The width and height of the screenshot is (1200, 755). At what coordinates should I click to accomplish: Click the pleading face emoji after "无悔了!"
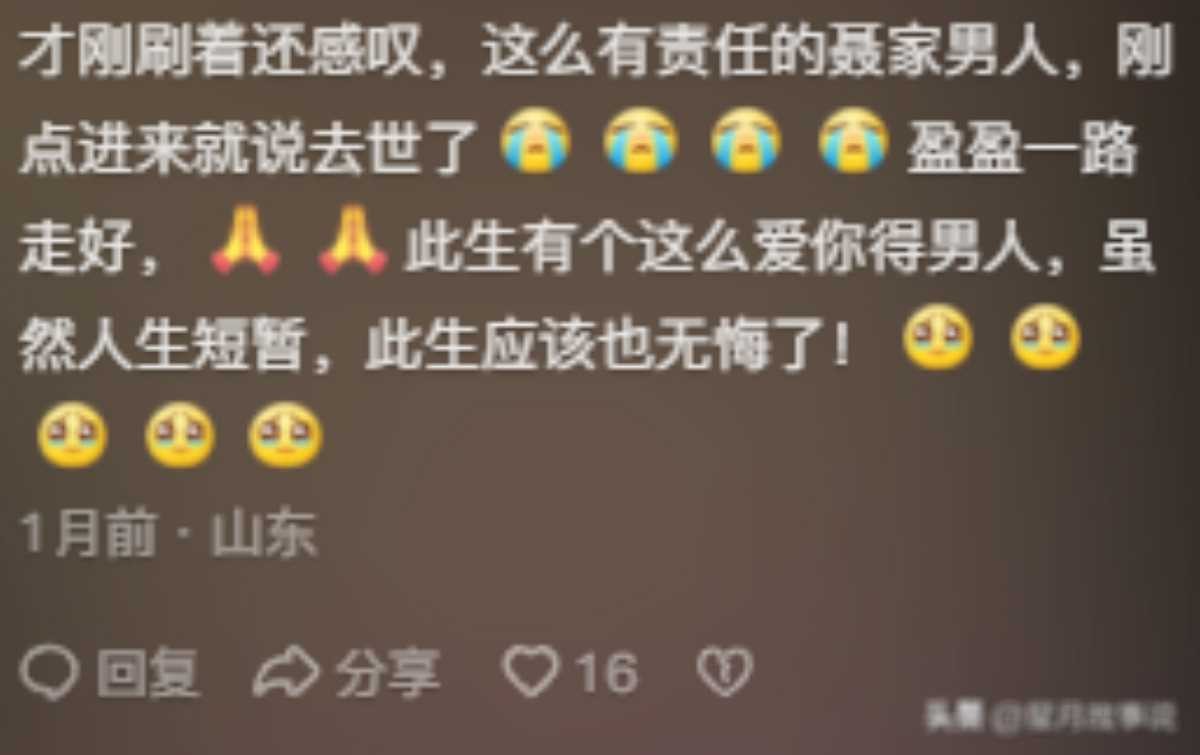tap(938, 337)
